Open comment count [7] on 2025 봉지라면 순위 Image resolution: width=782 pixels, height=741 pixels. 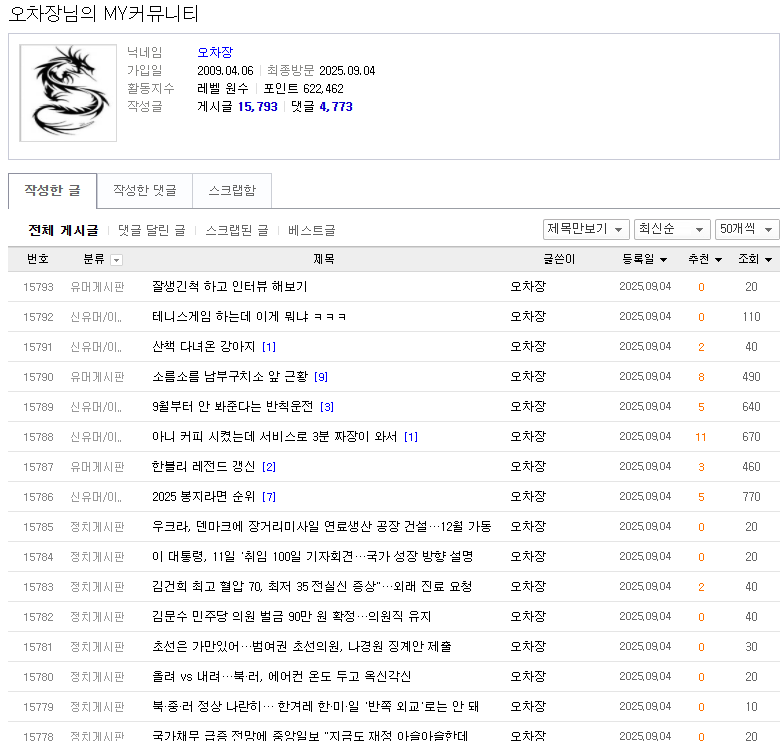269,497
